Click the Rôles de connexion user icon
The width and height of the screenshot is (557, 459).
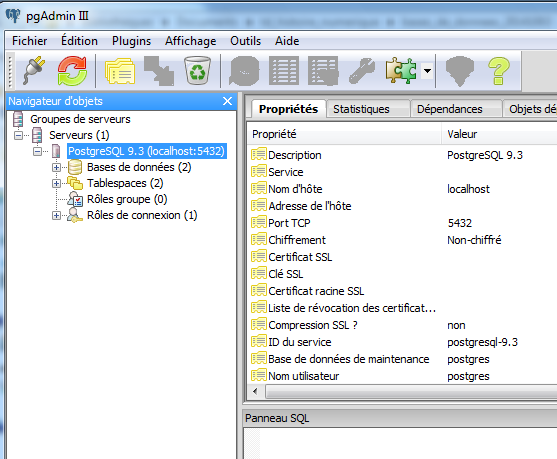[75, 215]
